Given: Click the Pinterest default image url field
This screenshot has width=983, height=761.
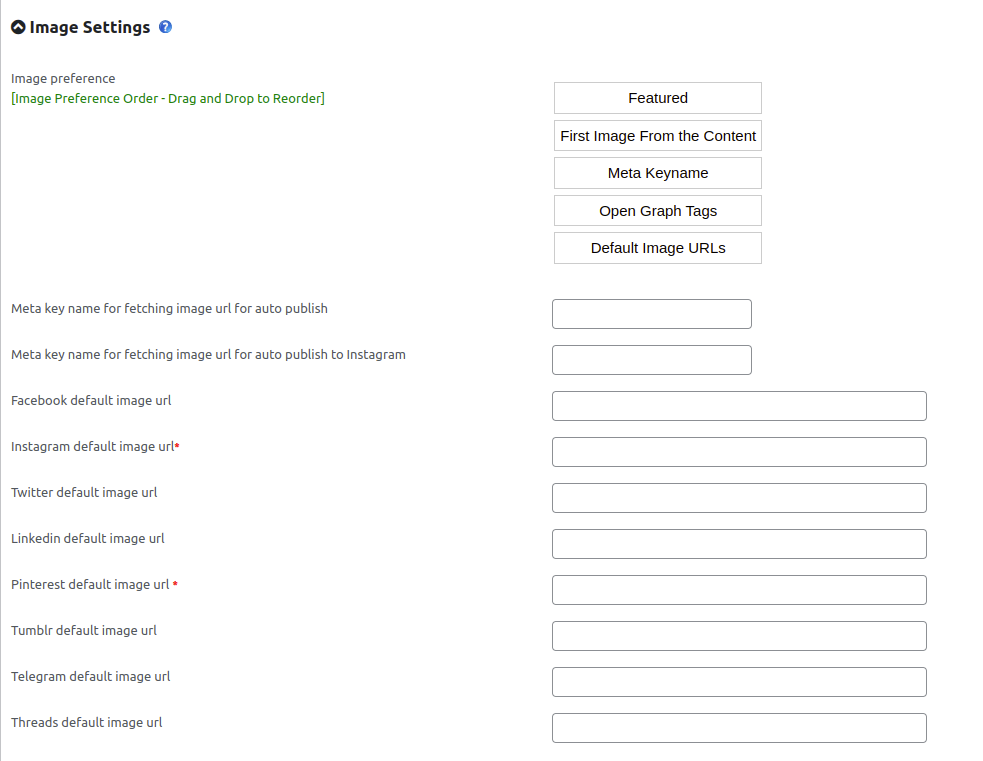Looking at the screenshot, I should tap(738, 589).
